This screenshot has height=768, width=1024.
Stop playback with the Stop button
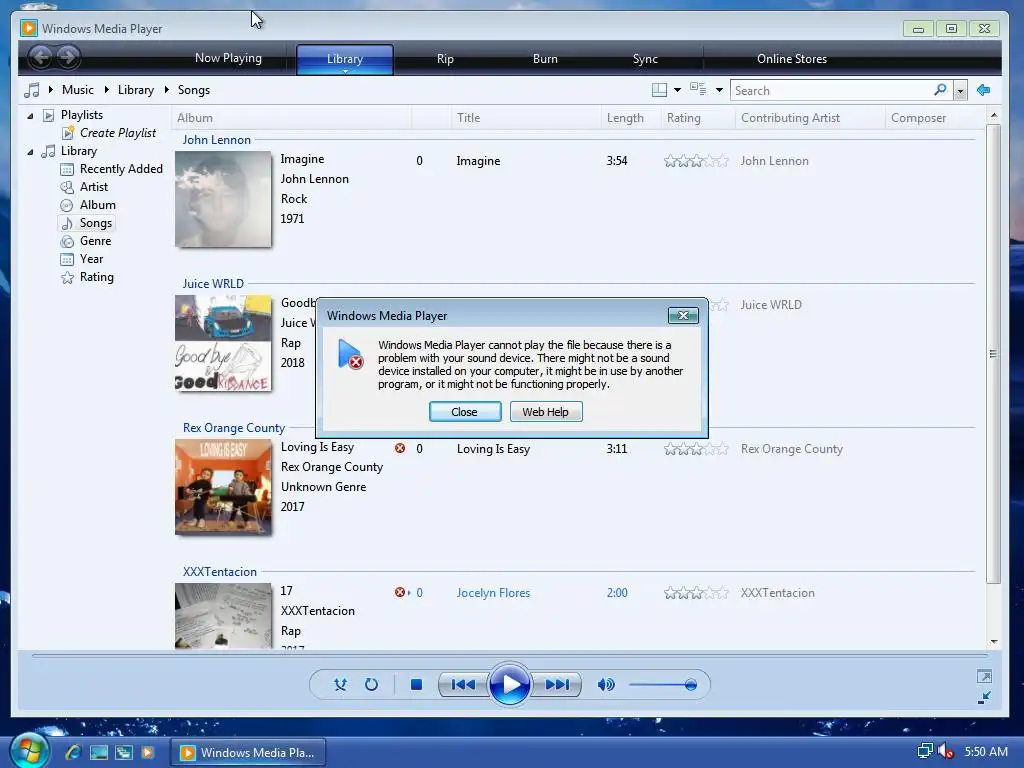pos(416,684)
